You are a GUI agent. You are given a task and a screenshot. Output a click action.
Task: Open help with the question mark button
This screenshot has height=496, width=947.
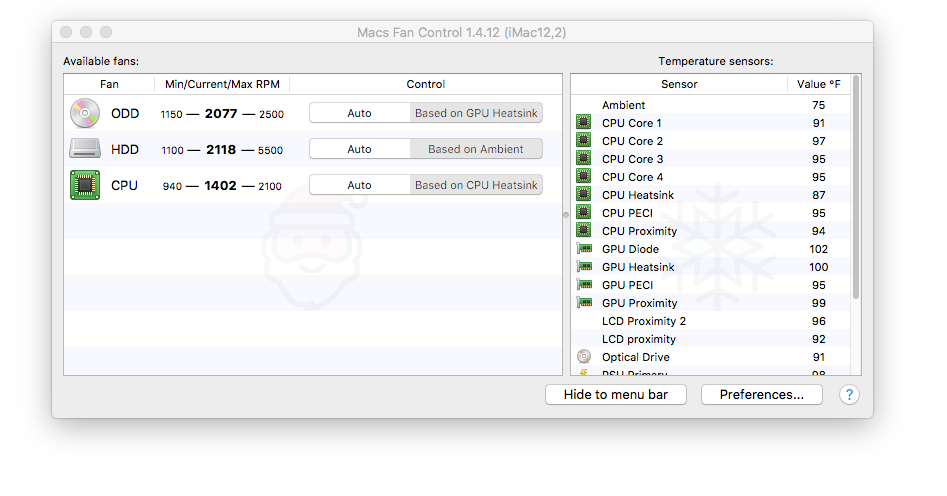(849, 395)
